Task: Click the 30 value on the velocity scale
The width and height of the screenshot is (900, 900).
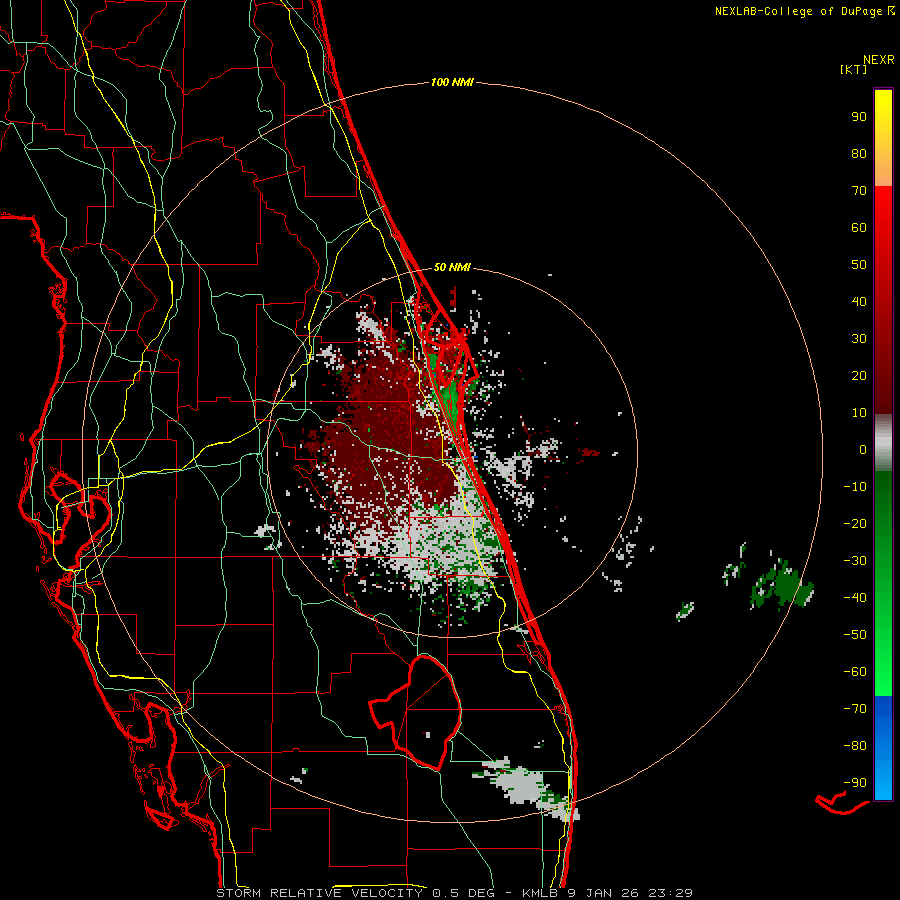Action: point(859,339)
